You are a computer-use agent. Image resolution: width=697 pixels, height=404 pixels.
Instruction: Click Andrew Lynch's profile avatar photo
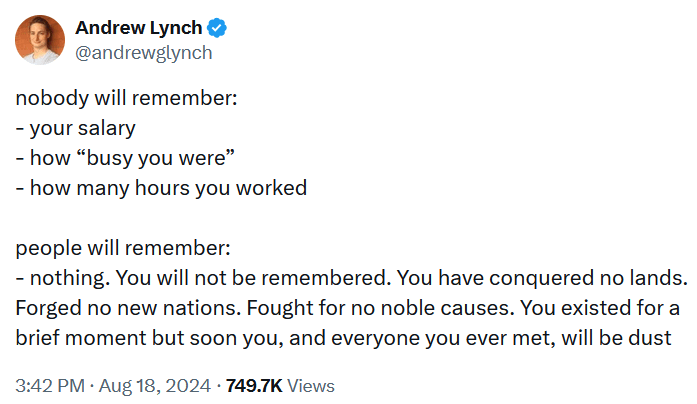pyautogui.click(x=40, y=40)
